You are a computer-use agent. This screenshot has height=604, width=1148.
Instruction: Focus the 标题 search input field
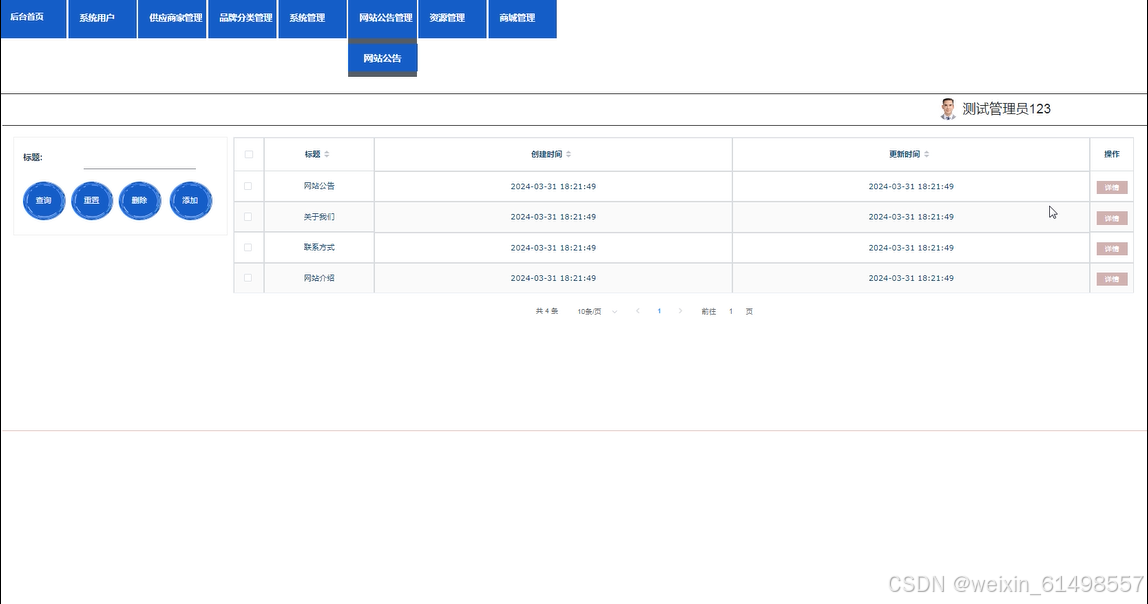tap(139, 159)
